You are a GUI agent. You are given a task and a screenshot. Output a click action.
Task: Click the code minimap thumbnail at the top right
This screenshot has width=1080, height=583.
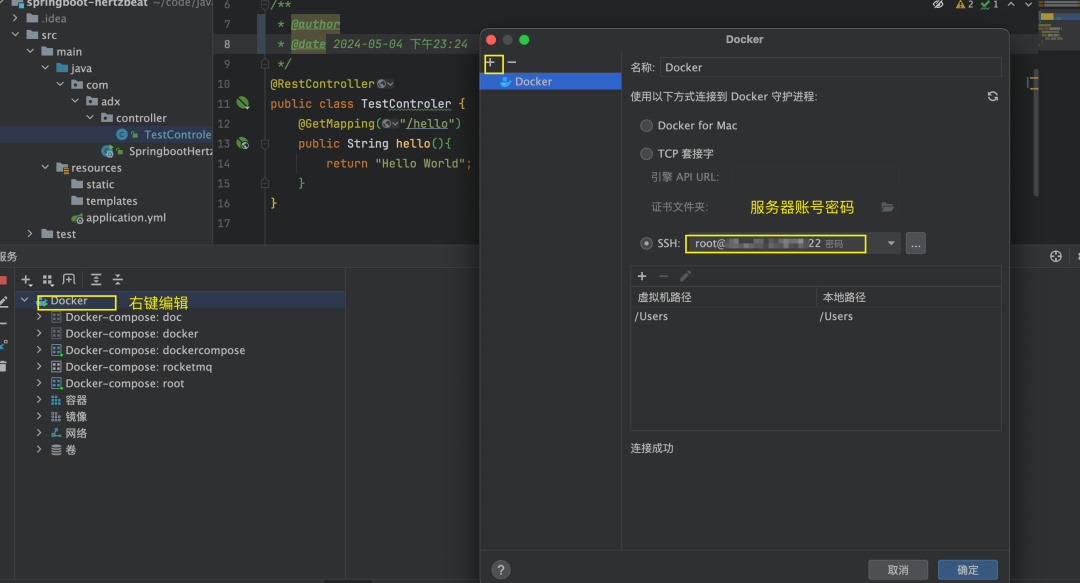coord(1059,28)
